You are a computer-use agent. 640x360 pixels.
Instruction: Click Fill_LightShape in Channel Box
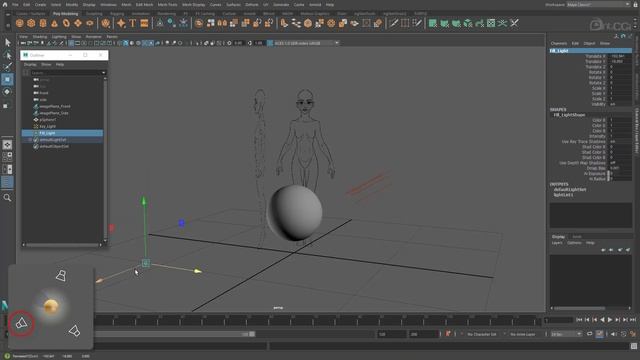pyautogui.click(x=569, y=115)
